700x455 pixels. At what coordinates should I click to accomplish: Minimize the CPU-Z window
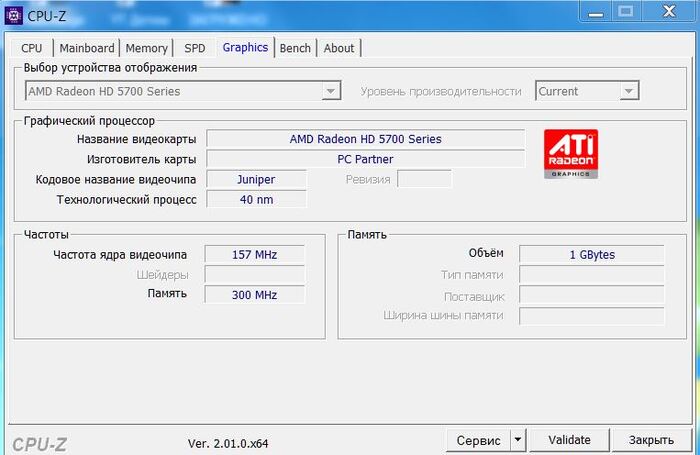pos(596,12)
